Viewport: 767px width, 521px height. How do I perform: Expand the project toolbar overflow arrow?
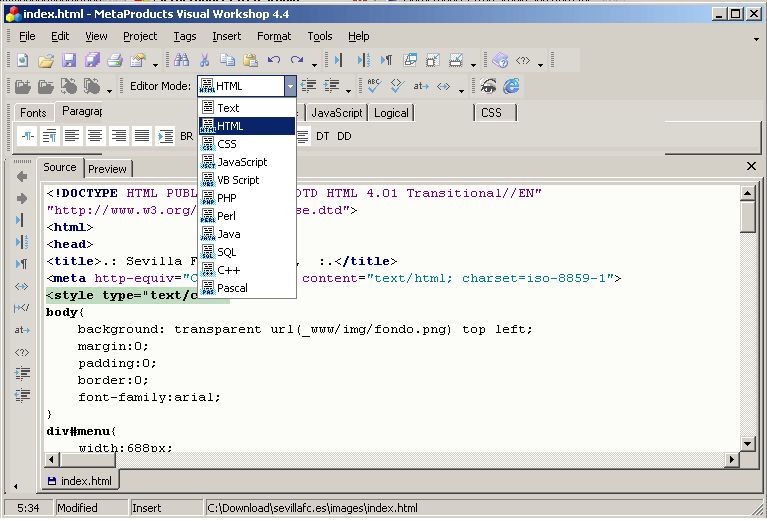109,90
